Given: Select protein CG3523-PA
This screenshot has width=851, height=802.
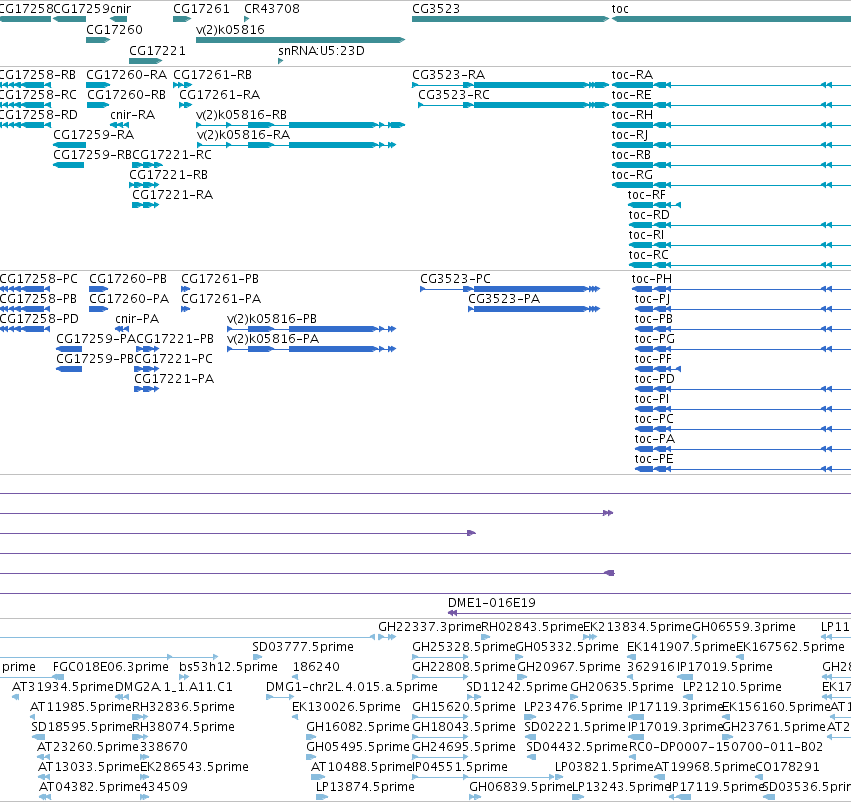Looking at the screenshot, I should click(534, 309).
